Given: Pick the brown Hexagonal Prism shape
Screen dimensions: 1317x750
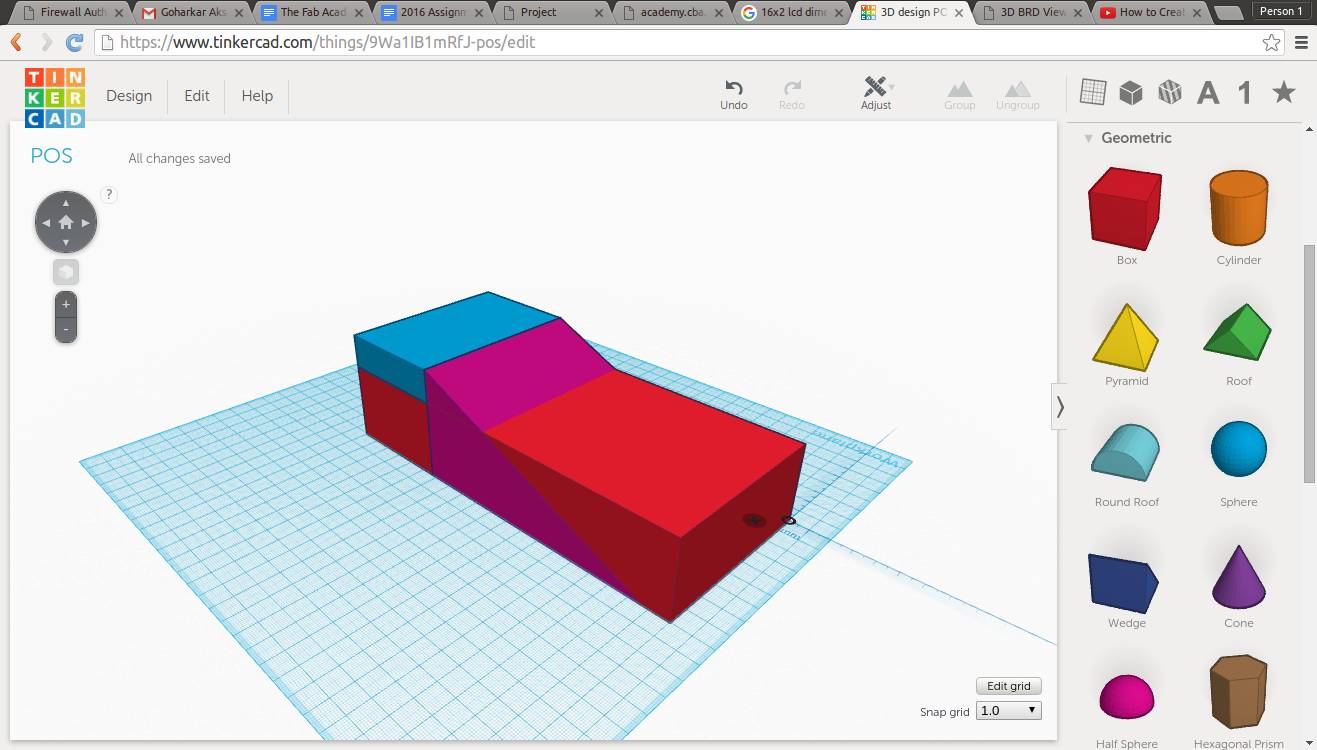Looking at the screenshot, I should point(1238,692).
